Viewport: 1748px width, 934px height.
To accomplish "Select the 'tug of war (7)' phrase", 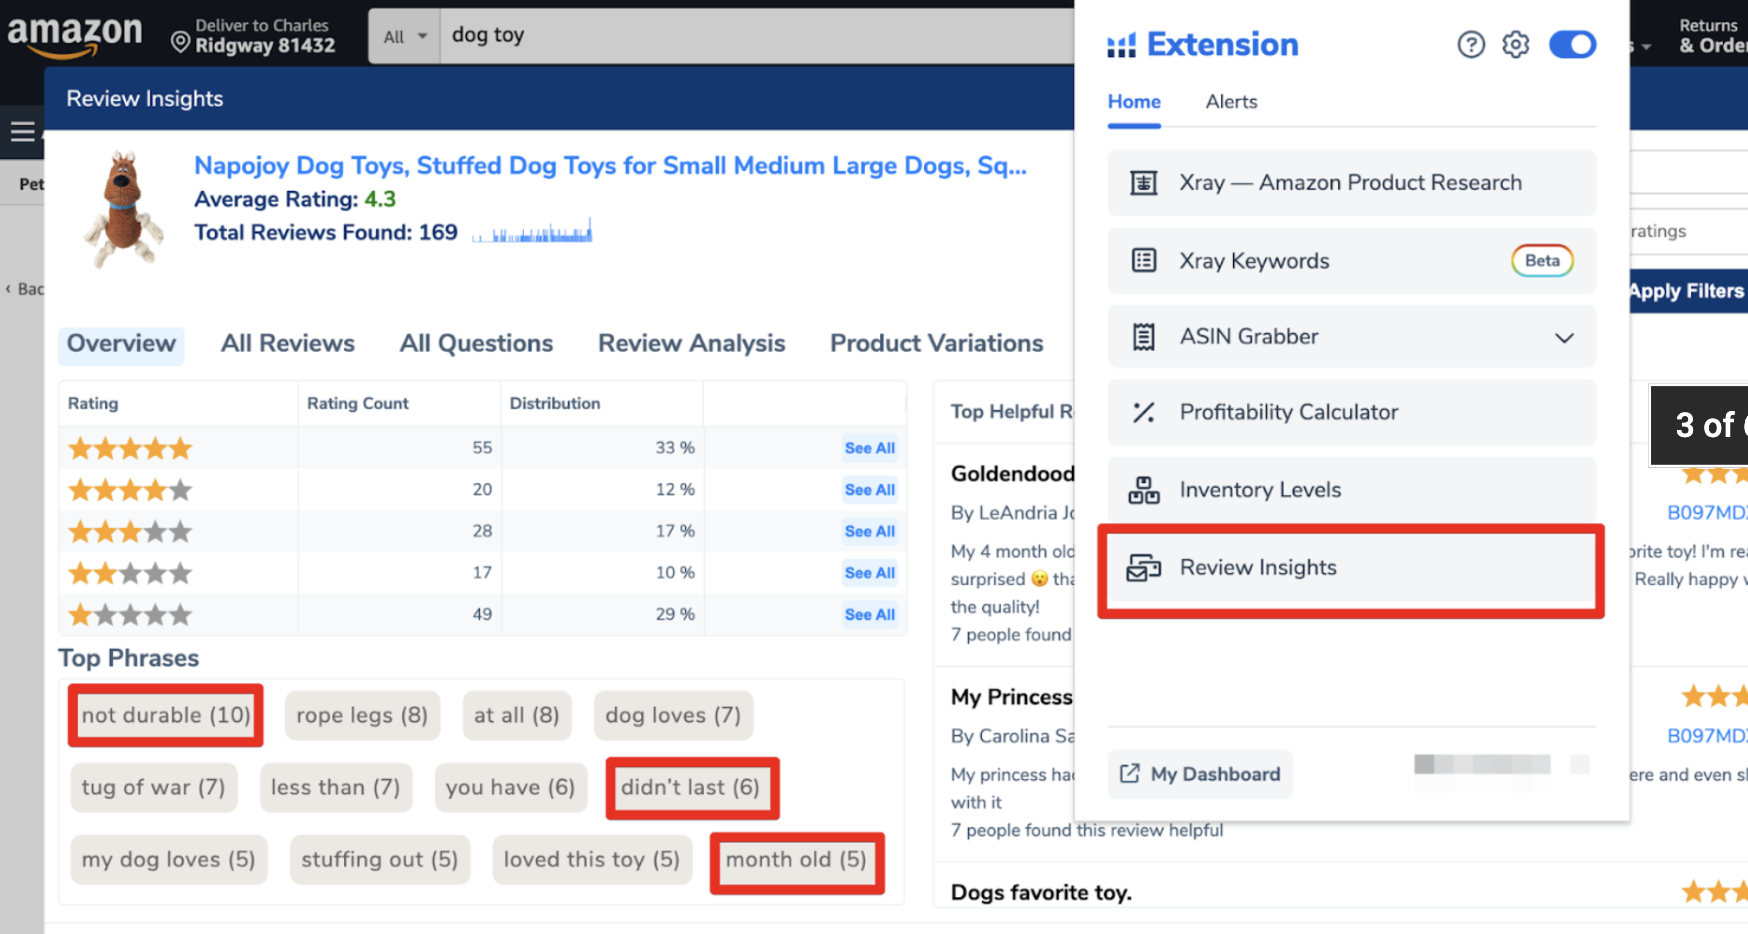I will pos(153,787).
